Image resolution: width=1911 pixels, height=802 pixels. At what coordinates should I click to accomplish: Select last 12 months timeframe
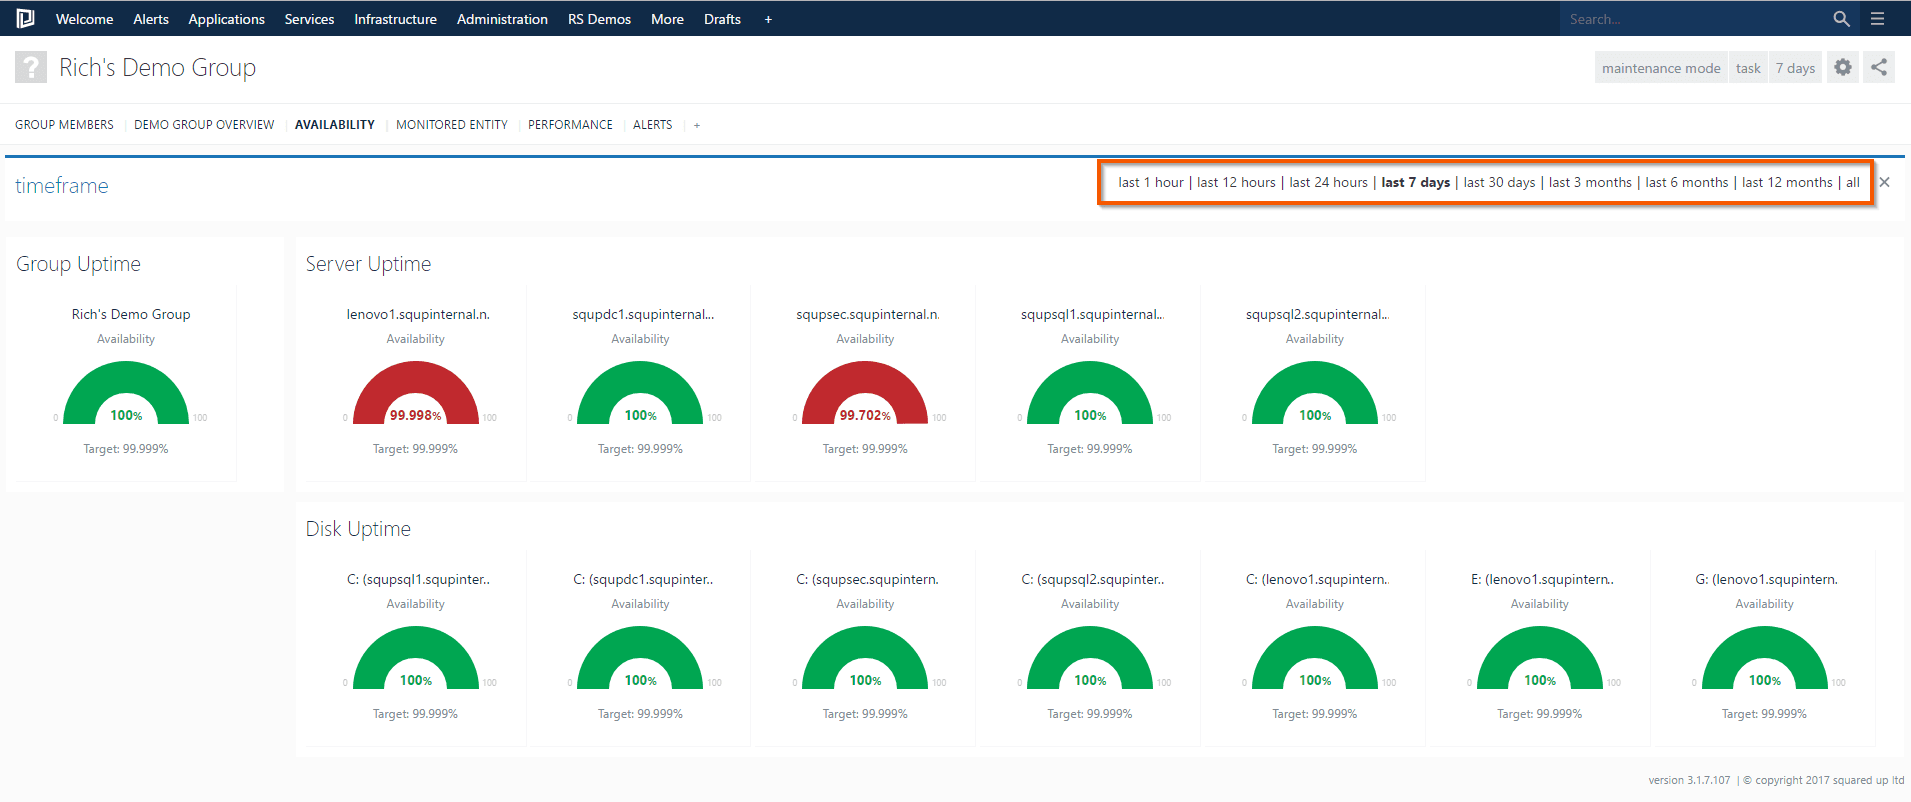pos(1787,182)
